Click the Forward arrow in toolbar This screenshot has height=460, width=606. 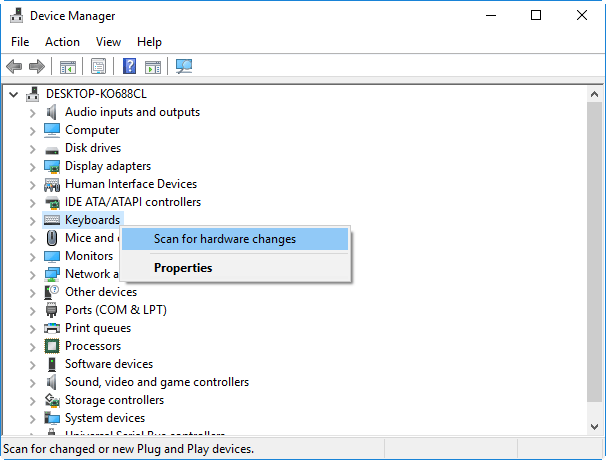coord(37,67)
